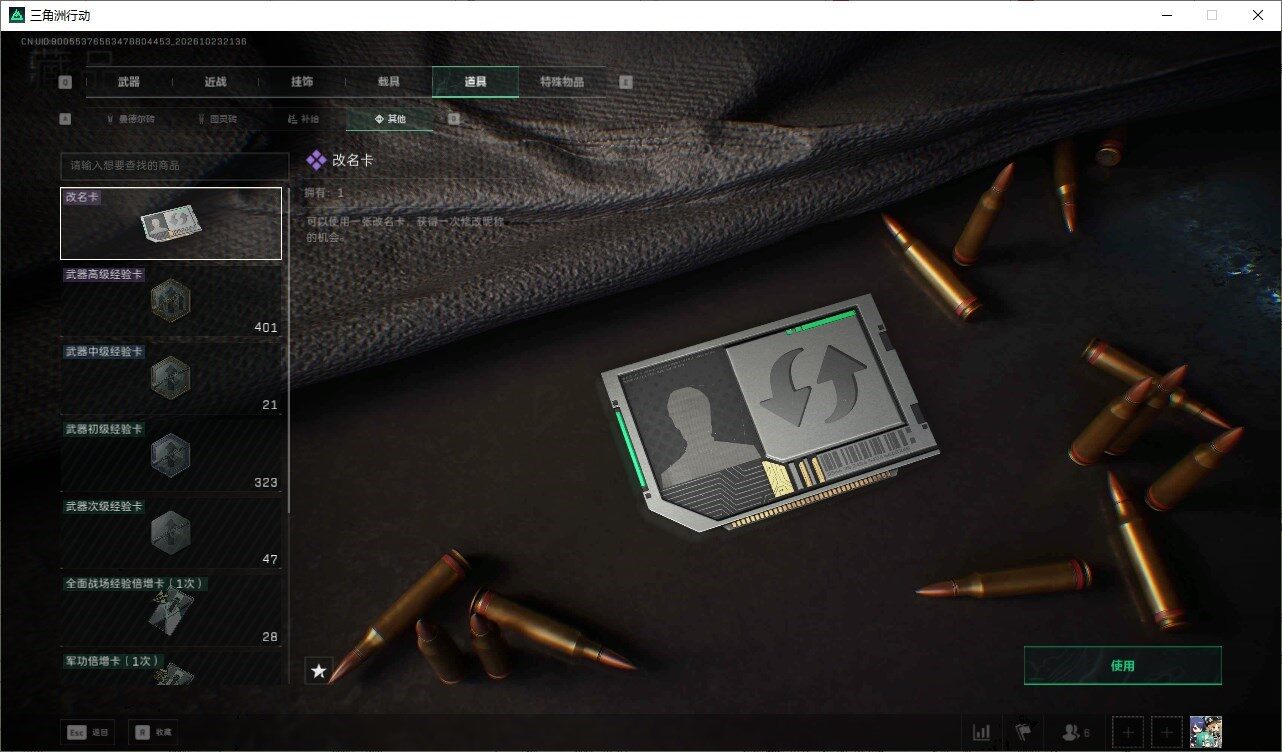Select the 武器高级经验卡 item
This screenshot has width=1282, height=752.
pyautogui.click(x=171, y=301)
